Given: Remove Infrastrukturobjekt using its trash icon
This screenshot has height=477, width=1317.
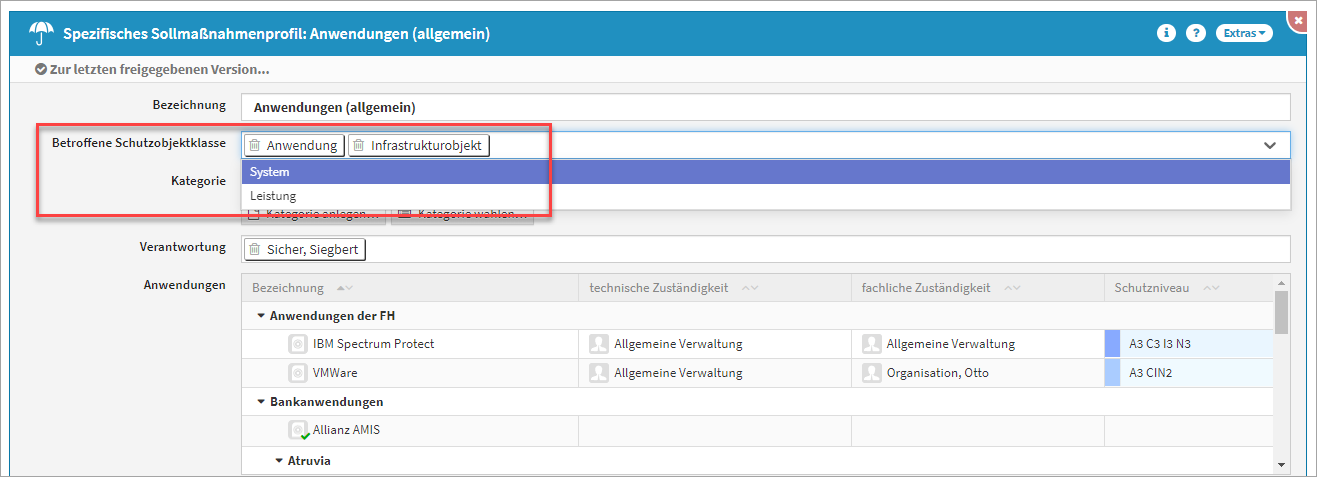Looking at the screenshot, I should point(359,145).
